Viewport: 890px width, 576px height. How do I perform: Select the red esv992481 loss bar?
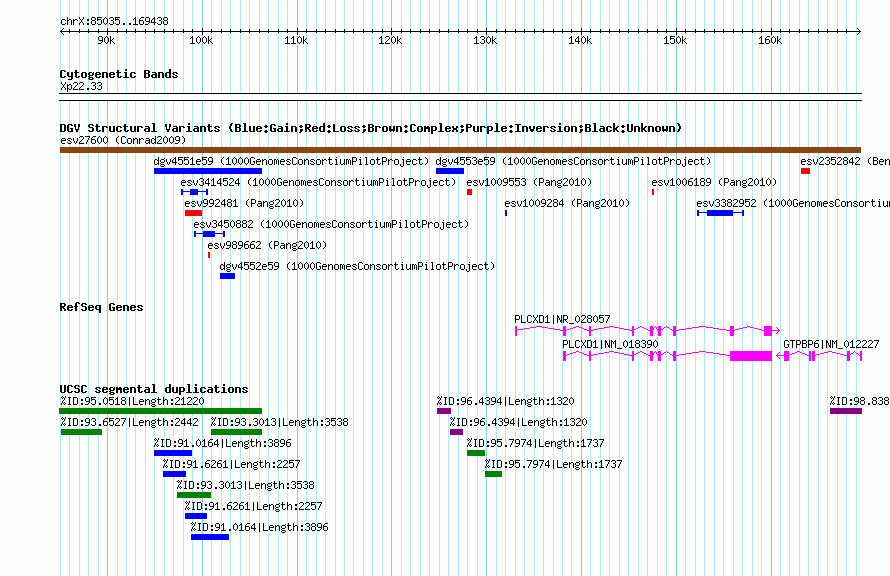[194, 213]
